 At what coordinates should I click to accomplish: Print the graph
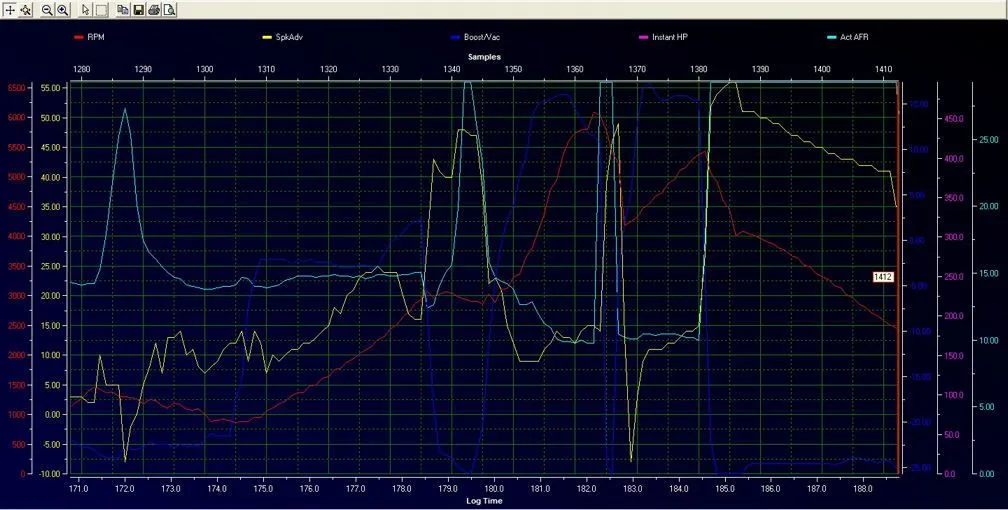154,10
